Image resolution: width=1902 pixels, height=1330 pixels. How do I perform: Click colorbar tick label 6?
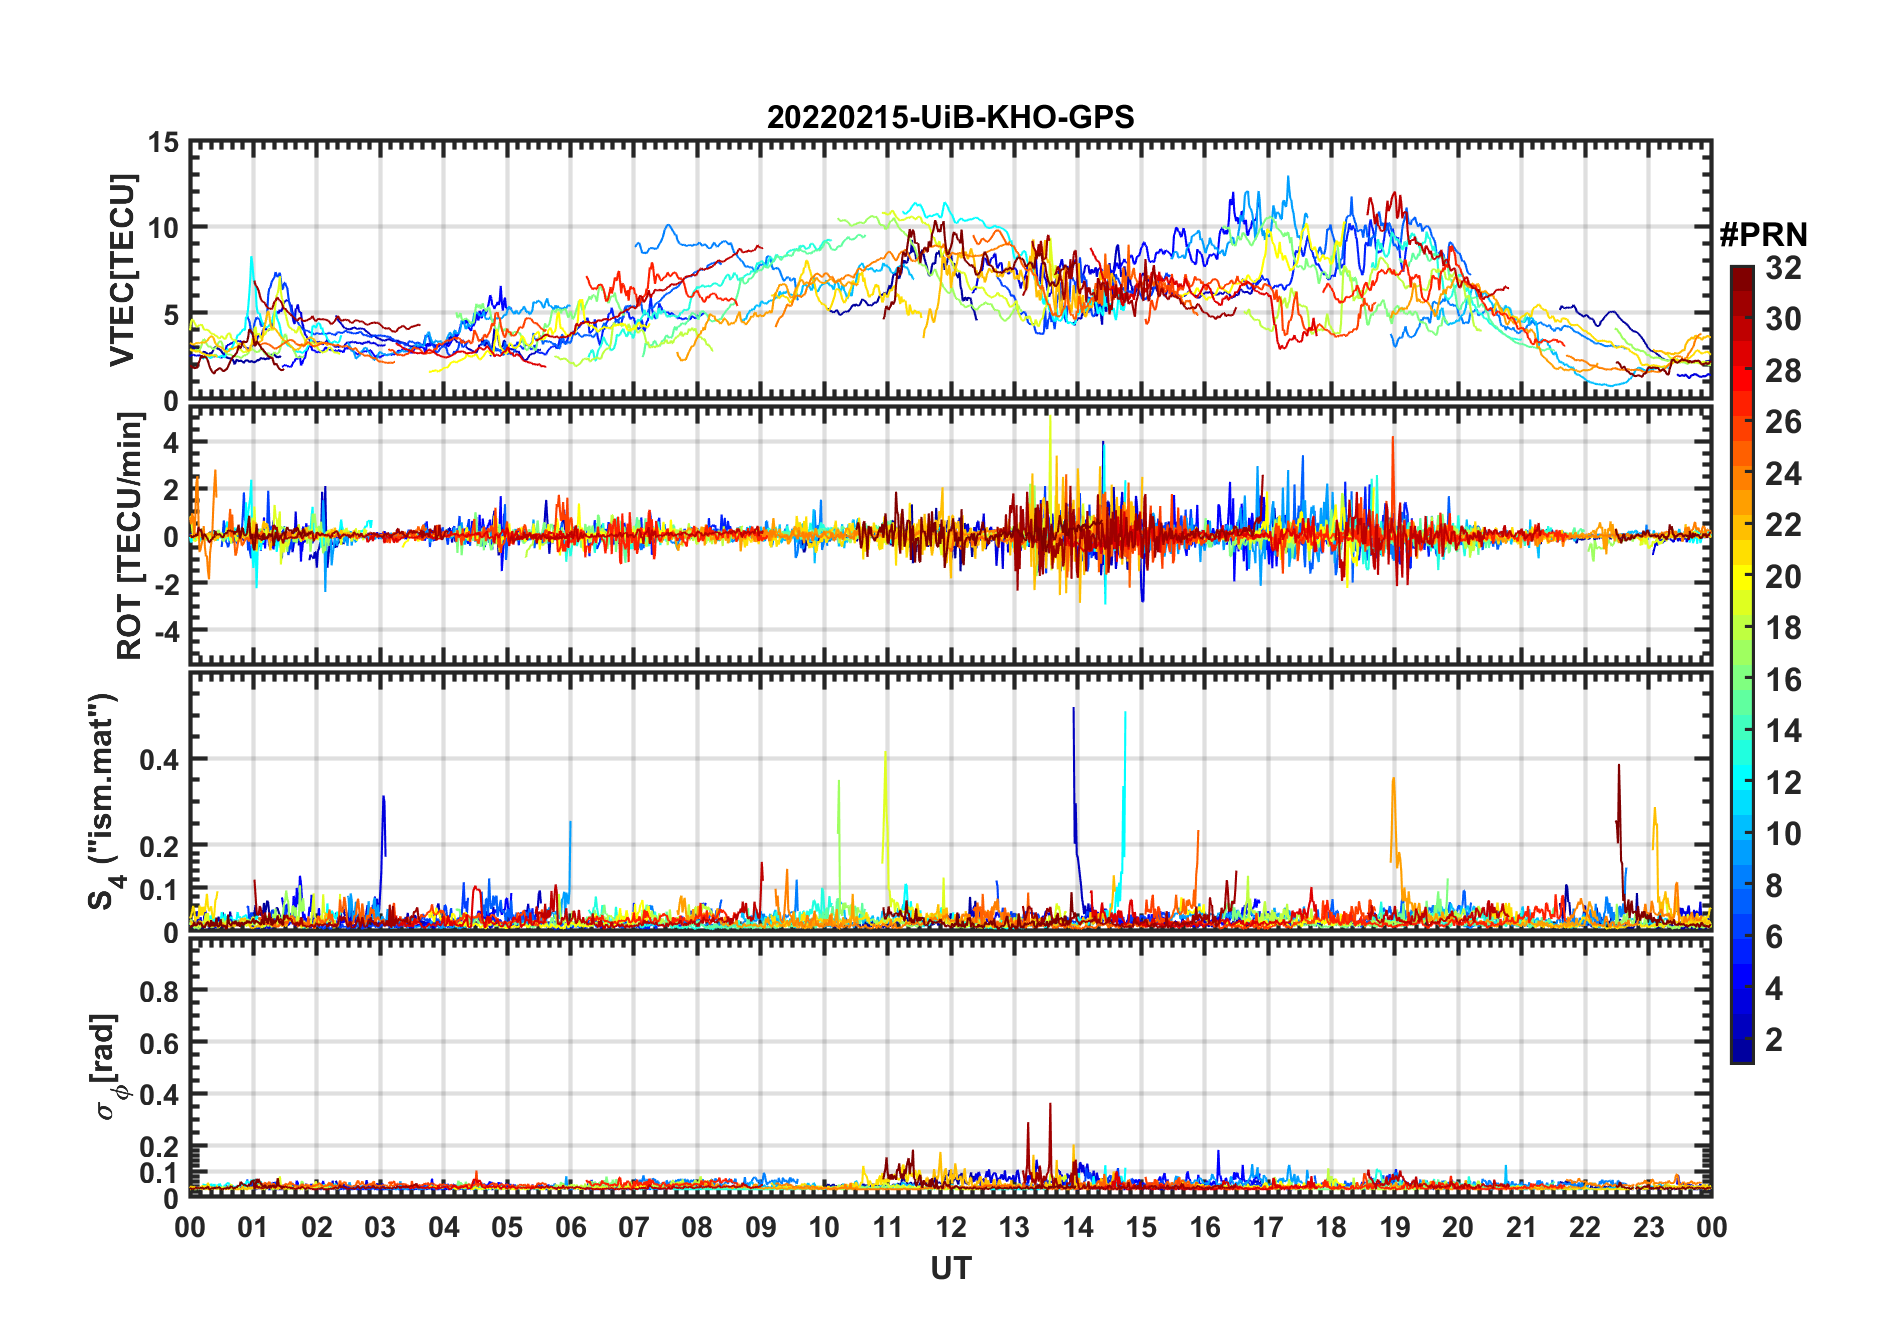click(1774, 937)
